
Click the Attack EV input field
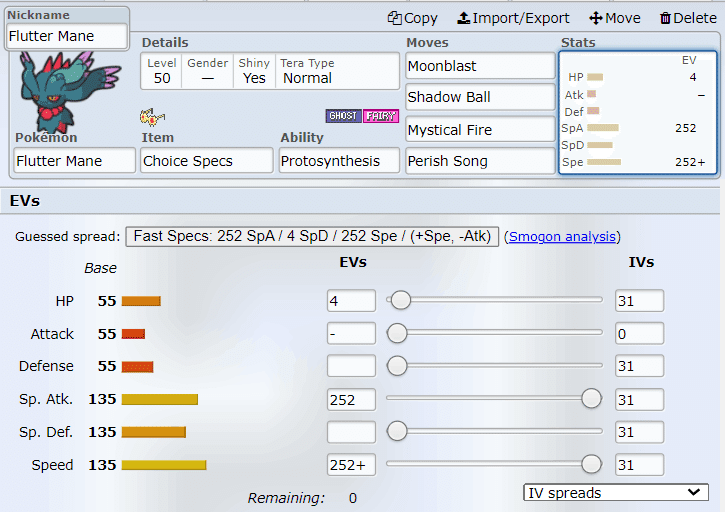pos(351,333)
